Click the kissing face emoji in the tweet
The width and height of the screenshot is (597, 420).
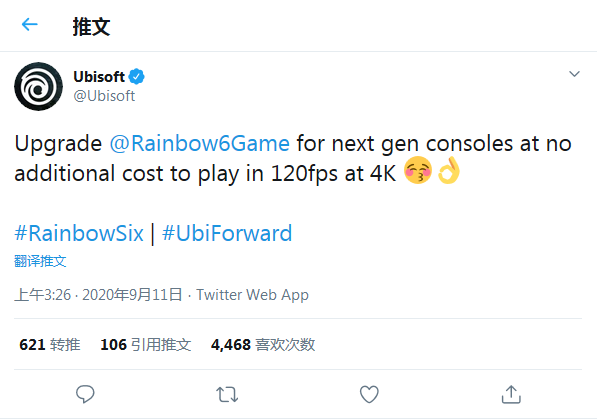pyautogui.click(x=418, y=170)
